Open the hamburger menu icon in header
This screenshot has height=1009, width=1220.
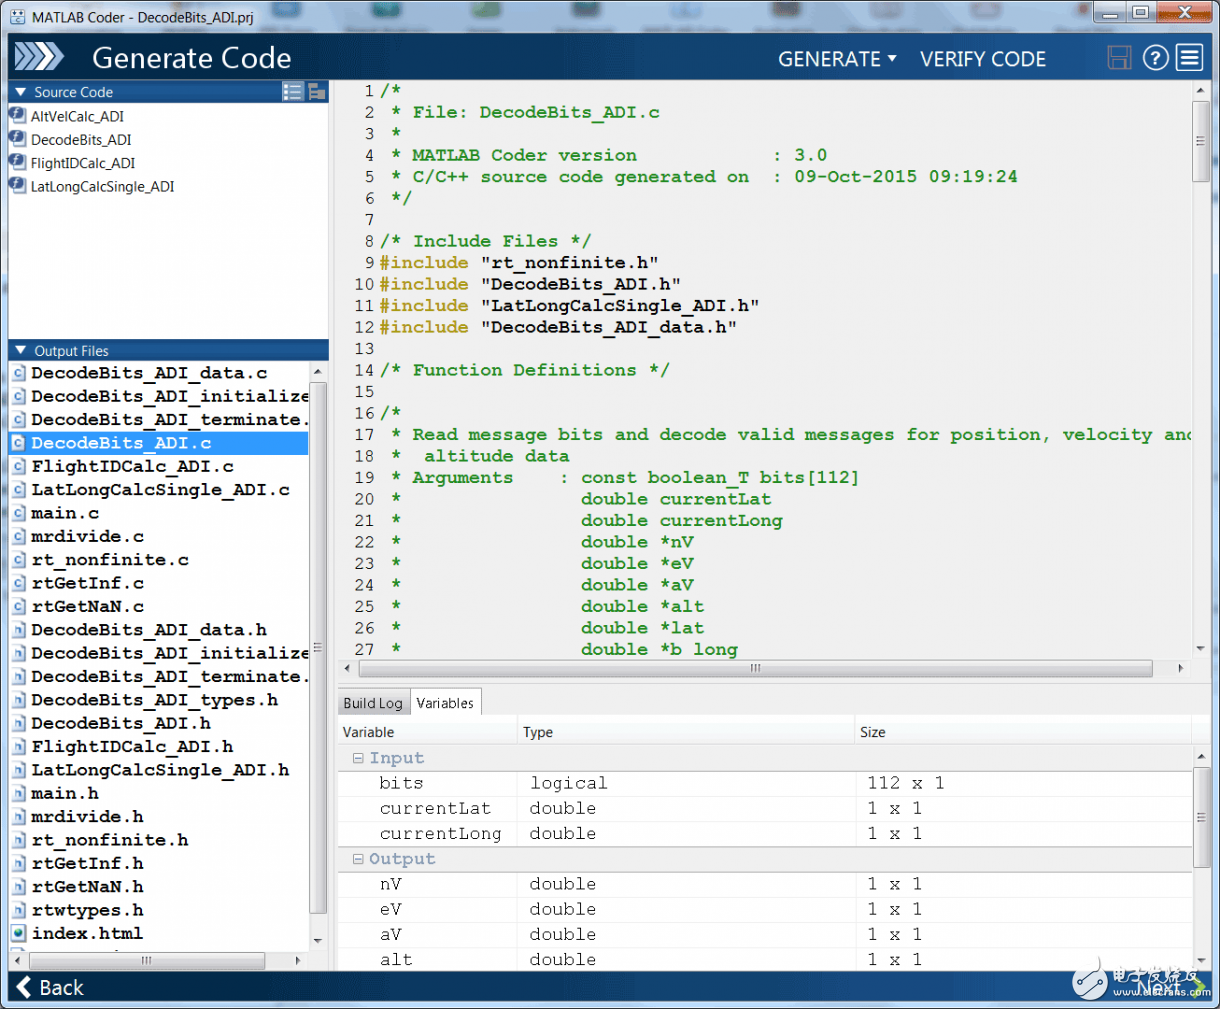(x=1189, y=58)
